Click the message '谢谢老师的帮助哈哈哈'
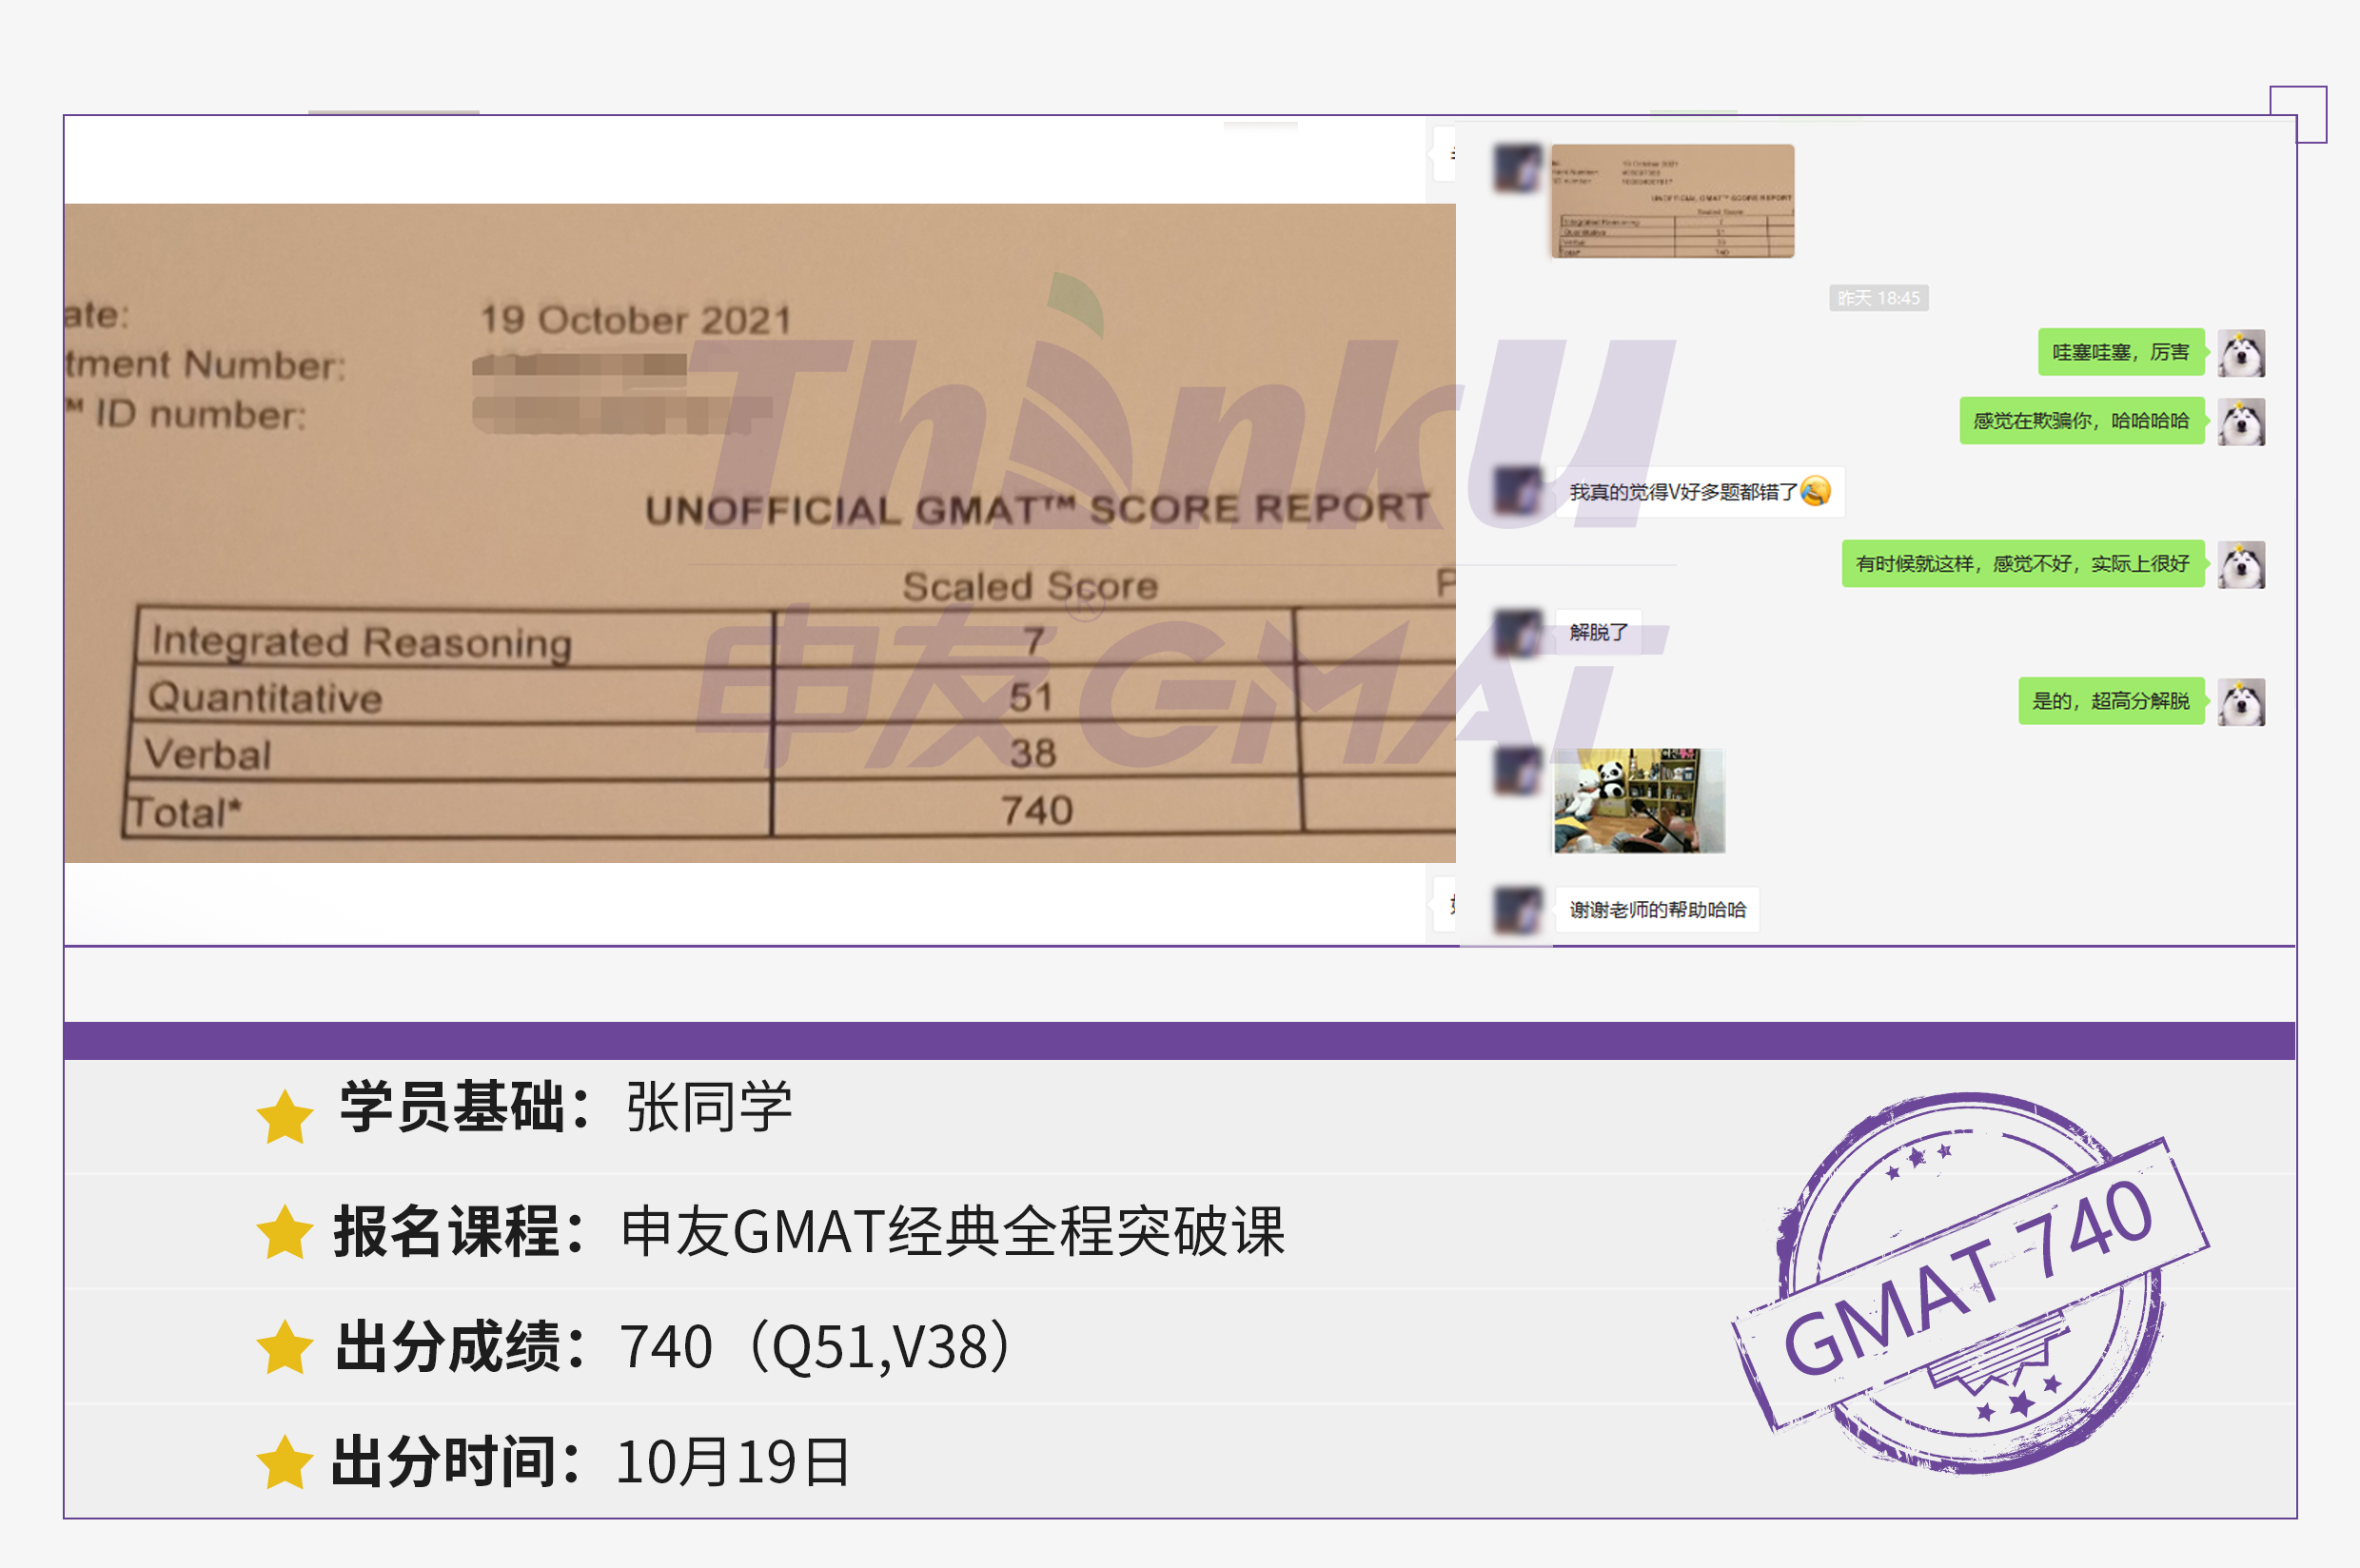Image resolution: width=2360 pixels, height=1568 pixels. coord(1657,910)
